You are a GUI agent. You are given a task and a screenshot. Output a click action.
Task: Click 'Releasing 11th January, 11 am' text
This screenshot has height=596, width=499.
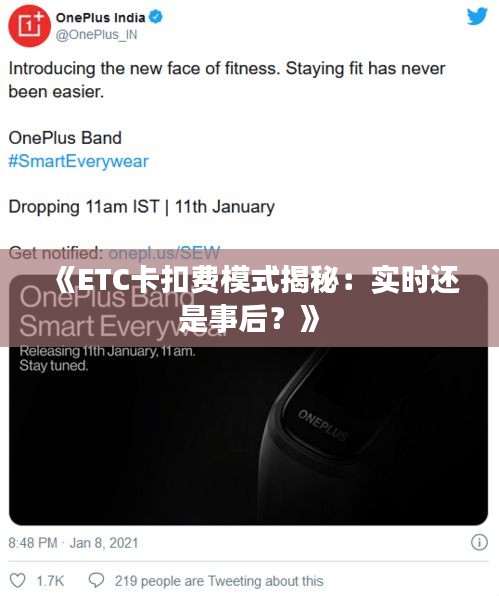[107, 351]
